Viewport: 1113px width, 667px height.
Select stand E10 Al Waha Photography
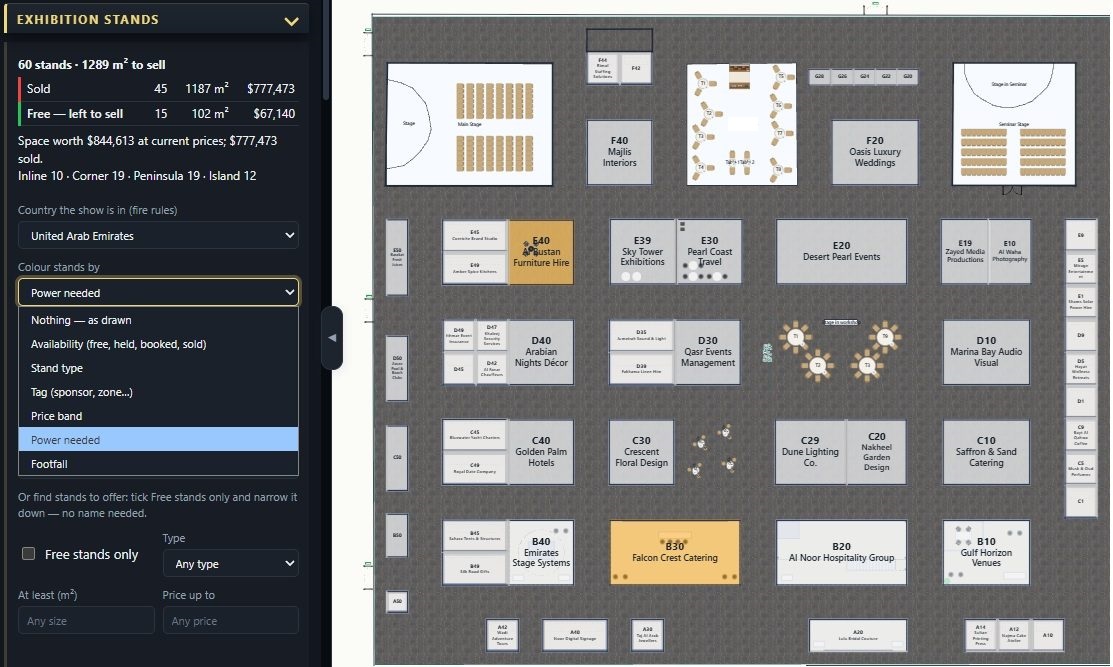1009,251
